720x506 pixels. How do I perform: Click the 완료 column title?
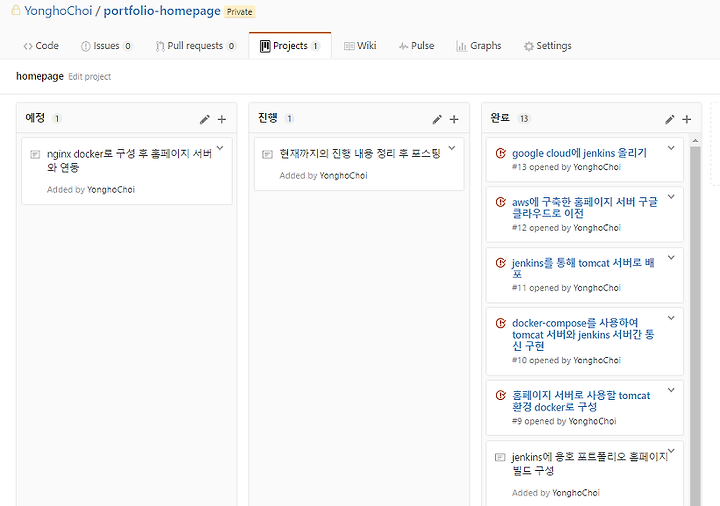click(500, 118)
